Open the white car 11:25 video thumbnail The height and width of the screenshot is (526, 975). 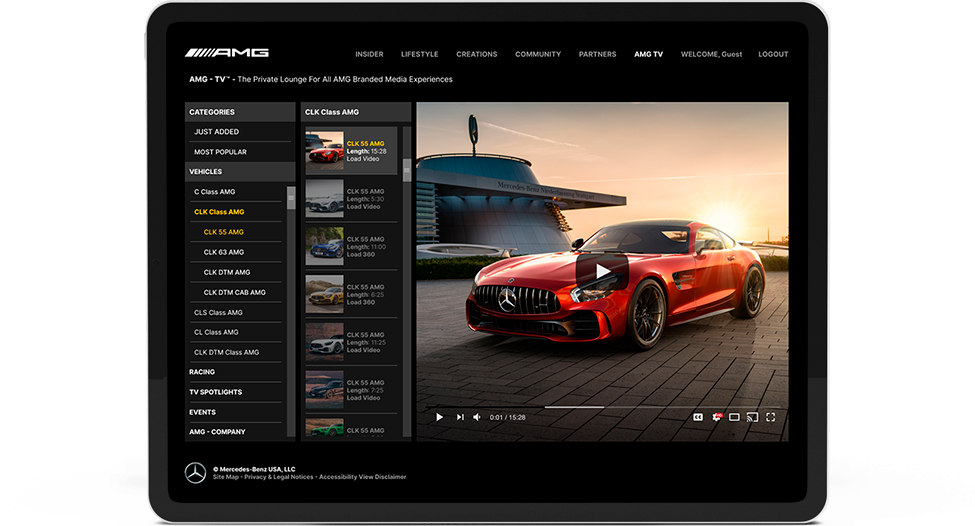point(325,342)
